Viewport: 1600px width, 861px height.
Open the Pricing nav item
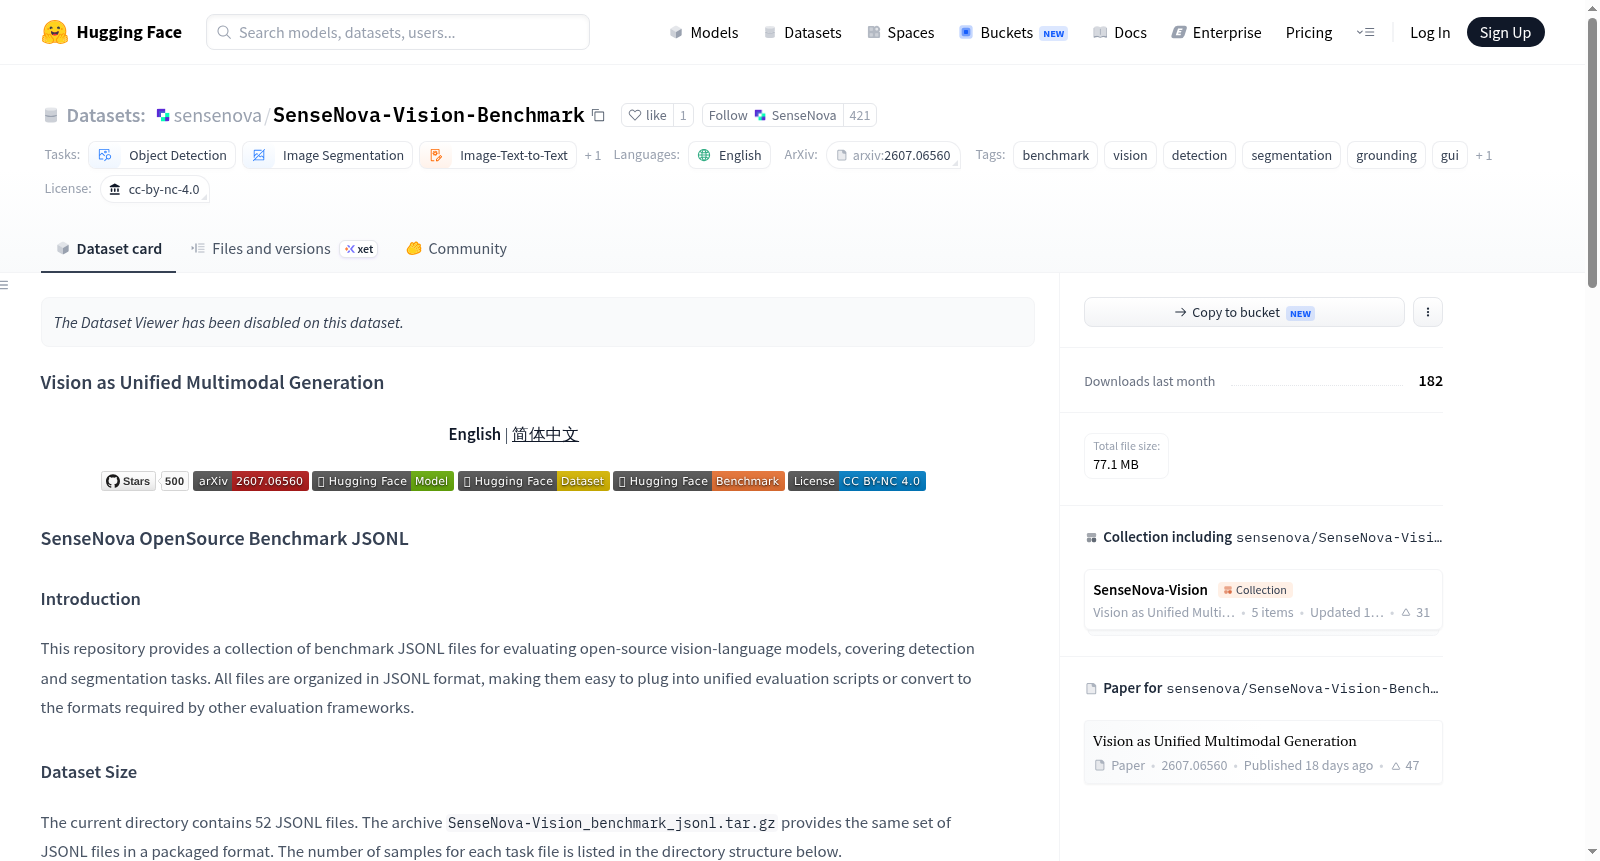tap(1309, 32)
